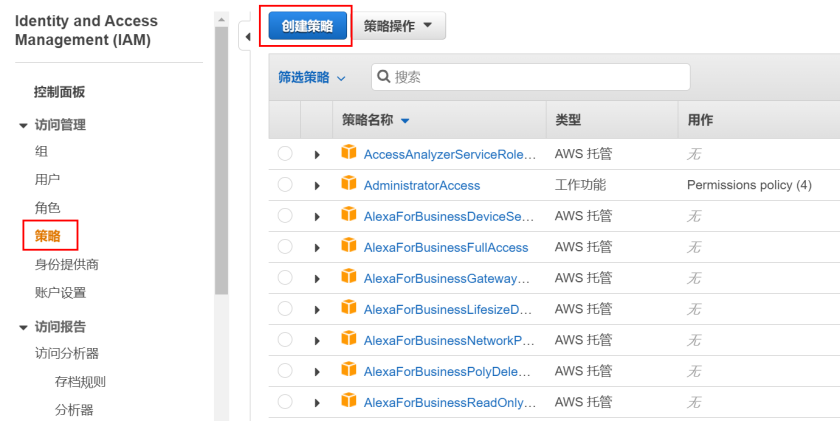
Task: Click policy icon beside AlexaForBusinessNetworkP…
Action: 349,338
